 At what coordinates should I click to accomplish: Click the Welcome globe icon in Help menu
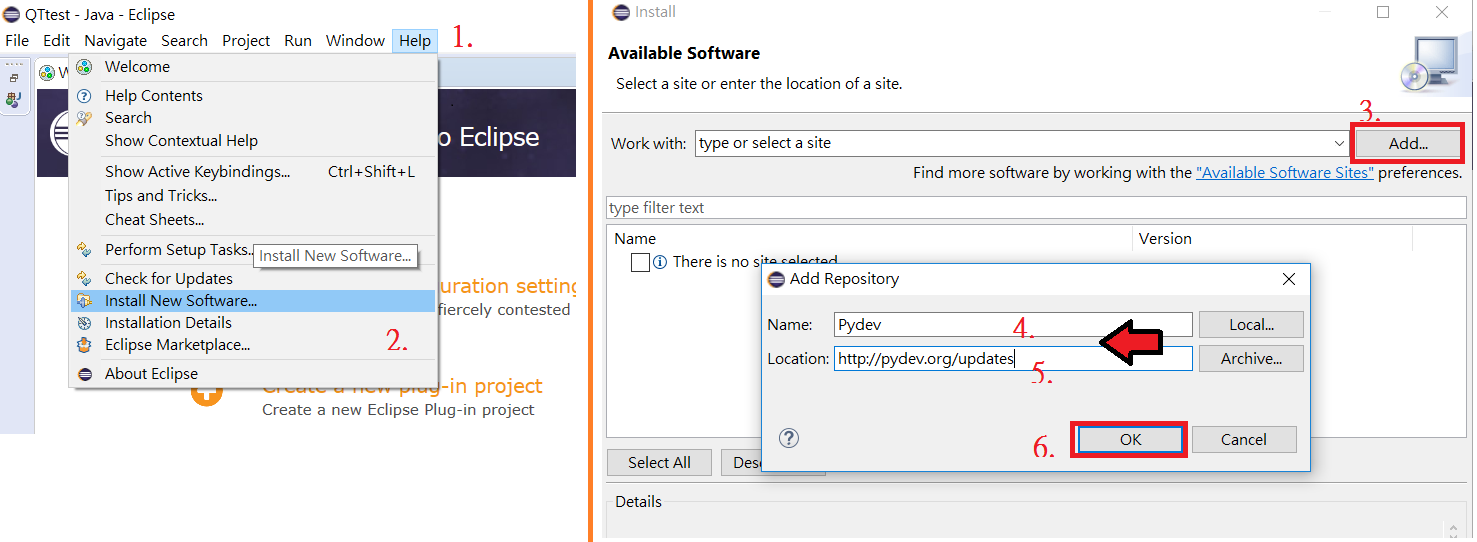85,67
